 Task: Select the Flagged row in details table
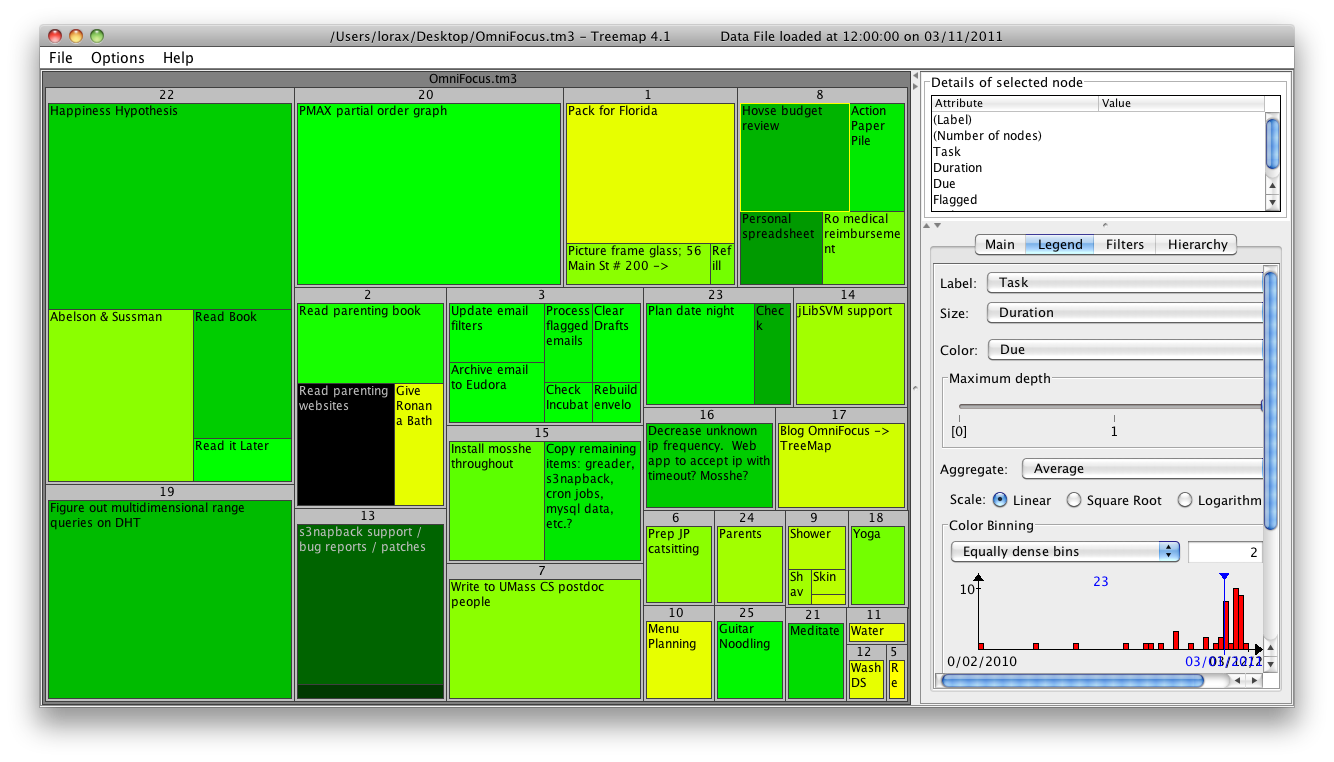click(1097, 200)
